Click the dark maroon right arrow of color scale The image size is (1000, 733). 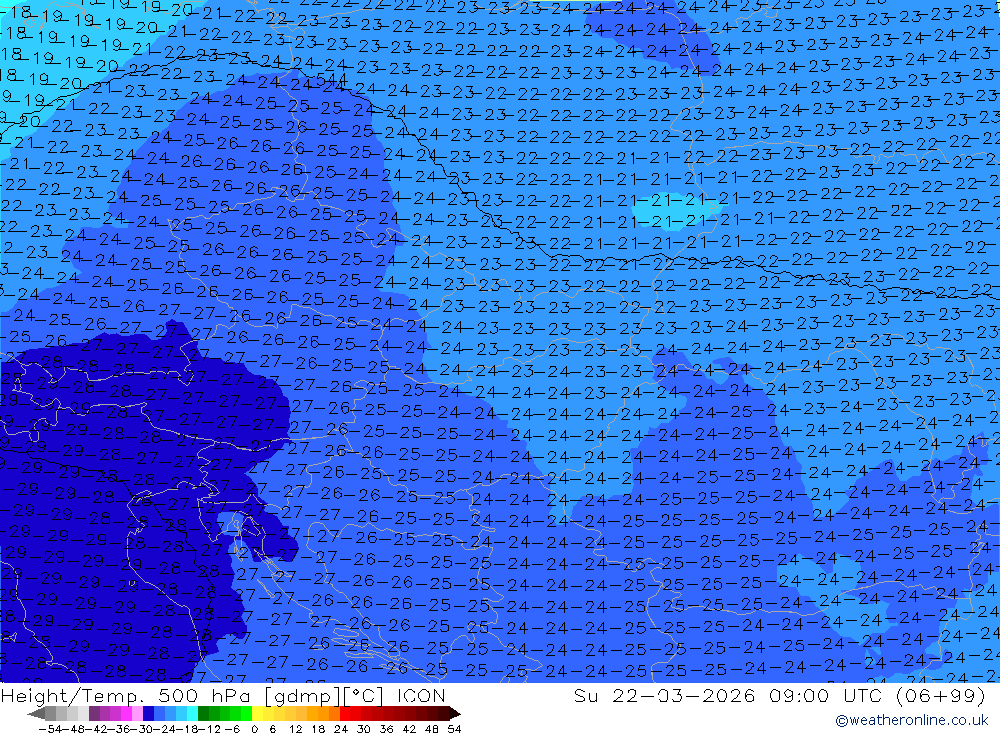point(454,714)
